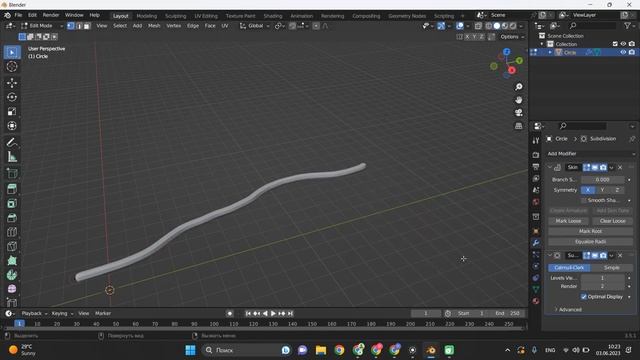Choose Simple subdivision type
The width and height of the screenshot is (640, 360).
coord(611,268)
